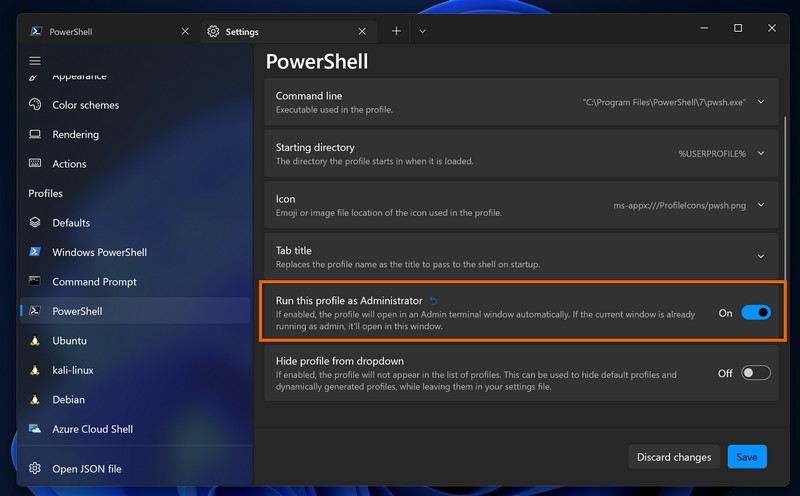Click the Settings tab gear icon
The height and width of the screenshot is (496, 800).
pos(213,32)
